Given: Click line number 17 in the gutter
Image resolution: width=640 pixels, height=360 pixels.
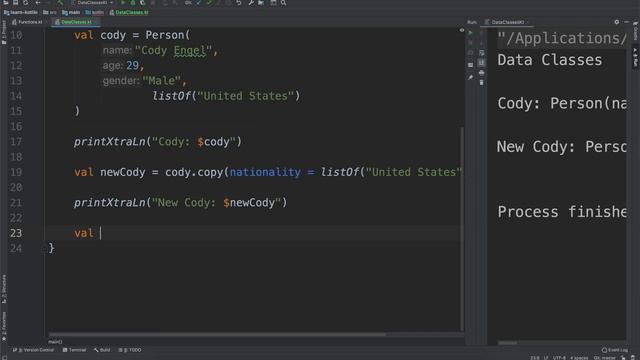Looking at the screenshot, I should tap(16, 142).
